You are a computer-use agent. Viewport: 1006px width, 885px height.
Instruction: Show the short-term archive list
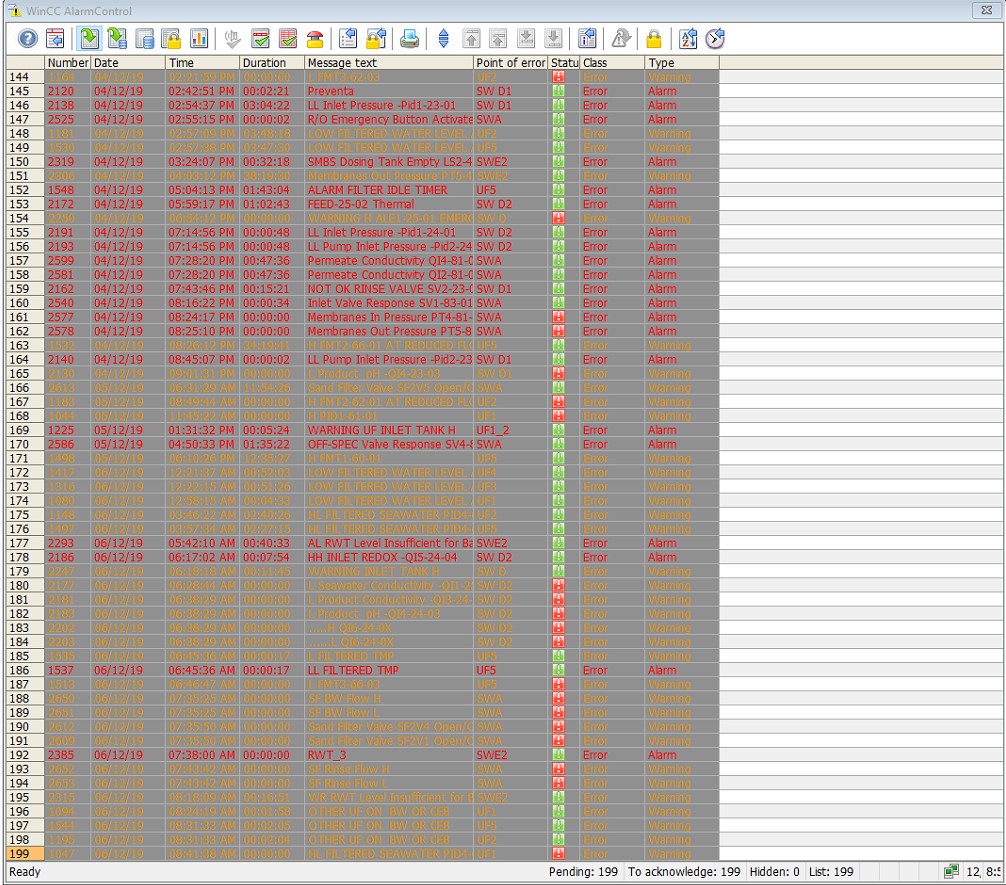(118, 39)
